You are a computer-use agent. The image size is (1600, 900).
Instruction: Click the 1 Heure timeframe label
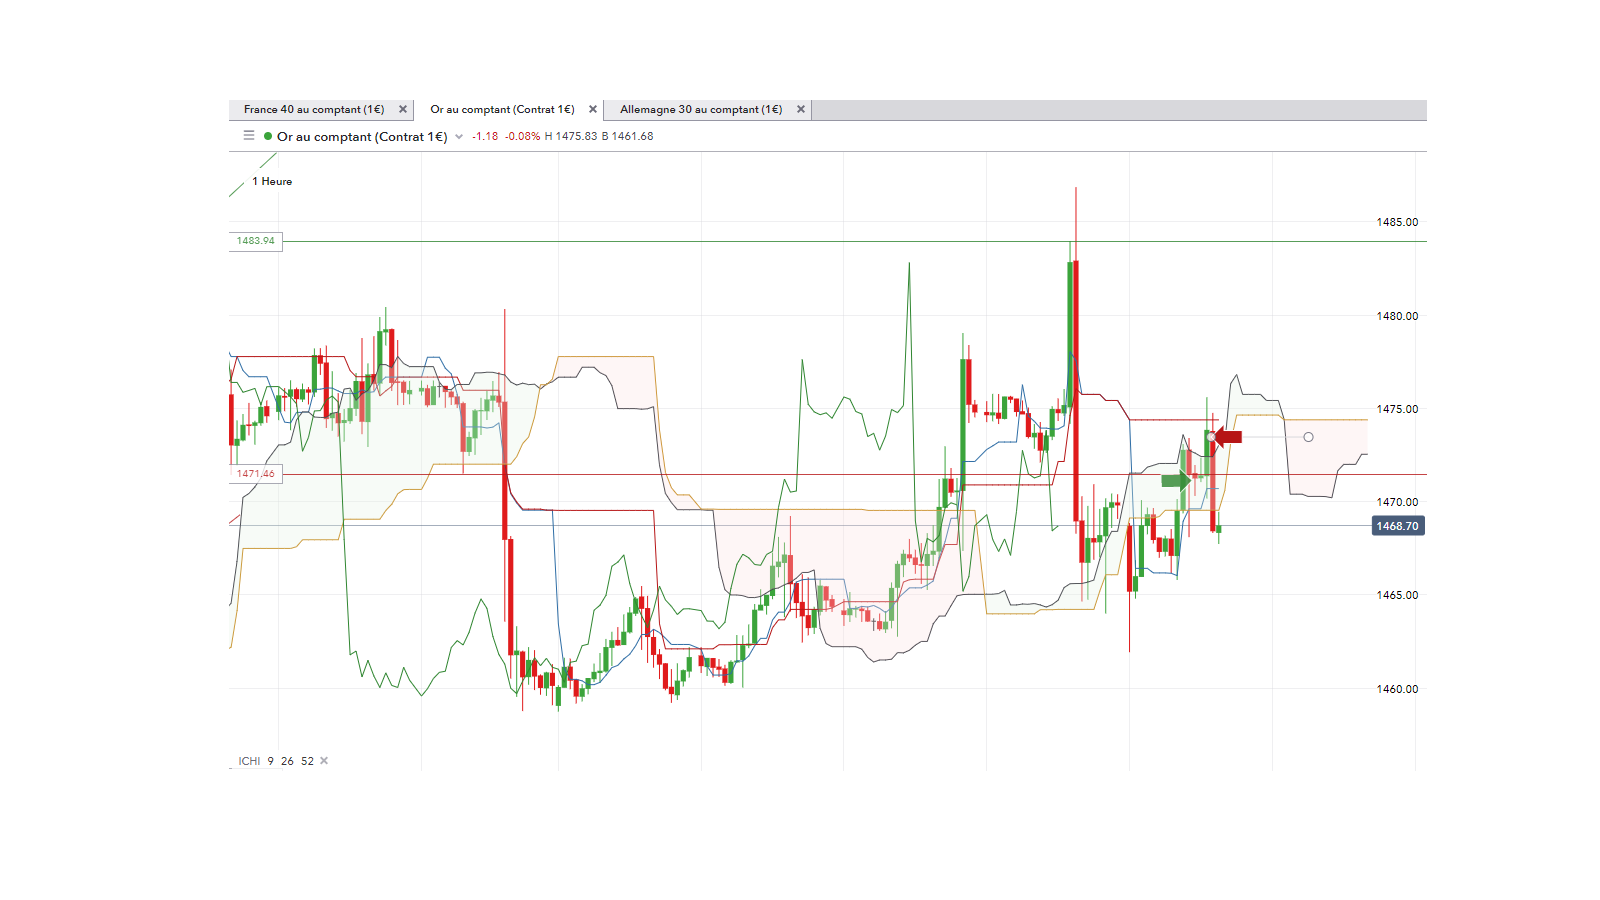tap(272, 182)
